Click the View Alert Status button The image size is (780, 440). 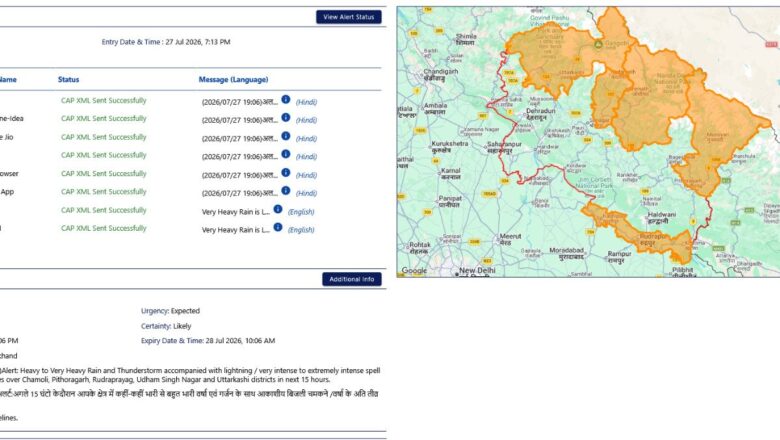[x=349, y=17]
